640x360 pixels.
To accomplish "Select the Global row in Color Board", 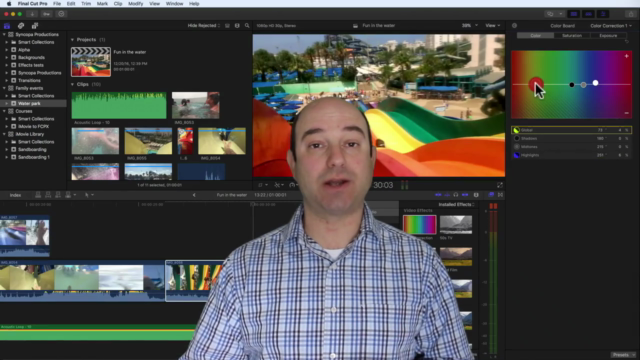I will coord(571,130).
